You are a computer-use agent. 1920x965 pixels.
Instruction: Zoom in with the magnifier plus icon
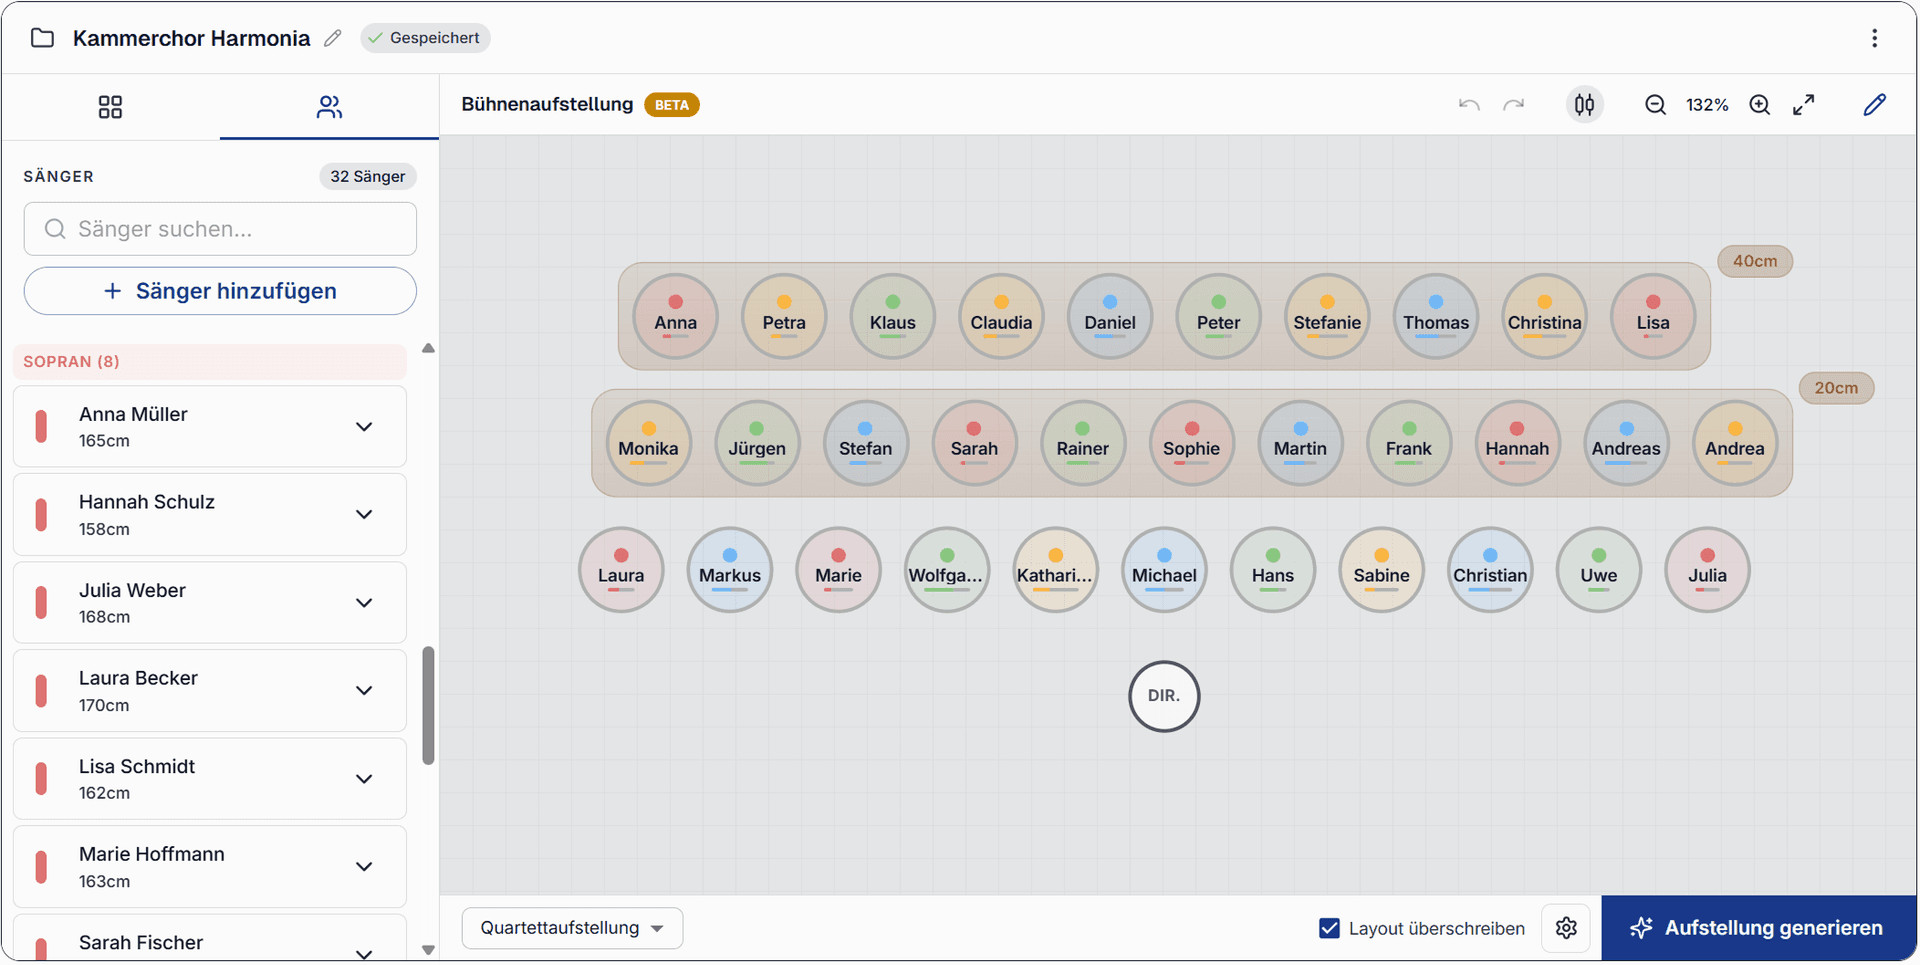coord(1759,105)
